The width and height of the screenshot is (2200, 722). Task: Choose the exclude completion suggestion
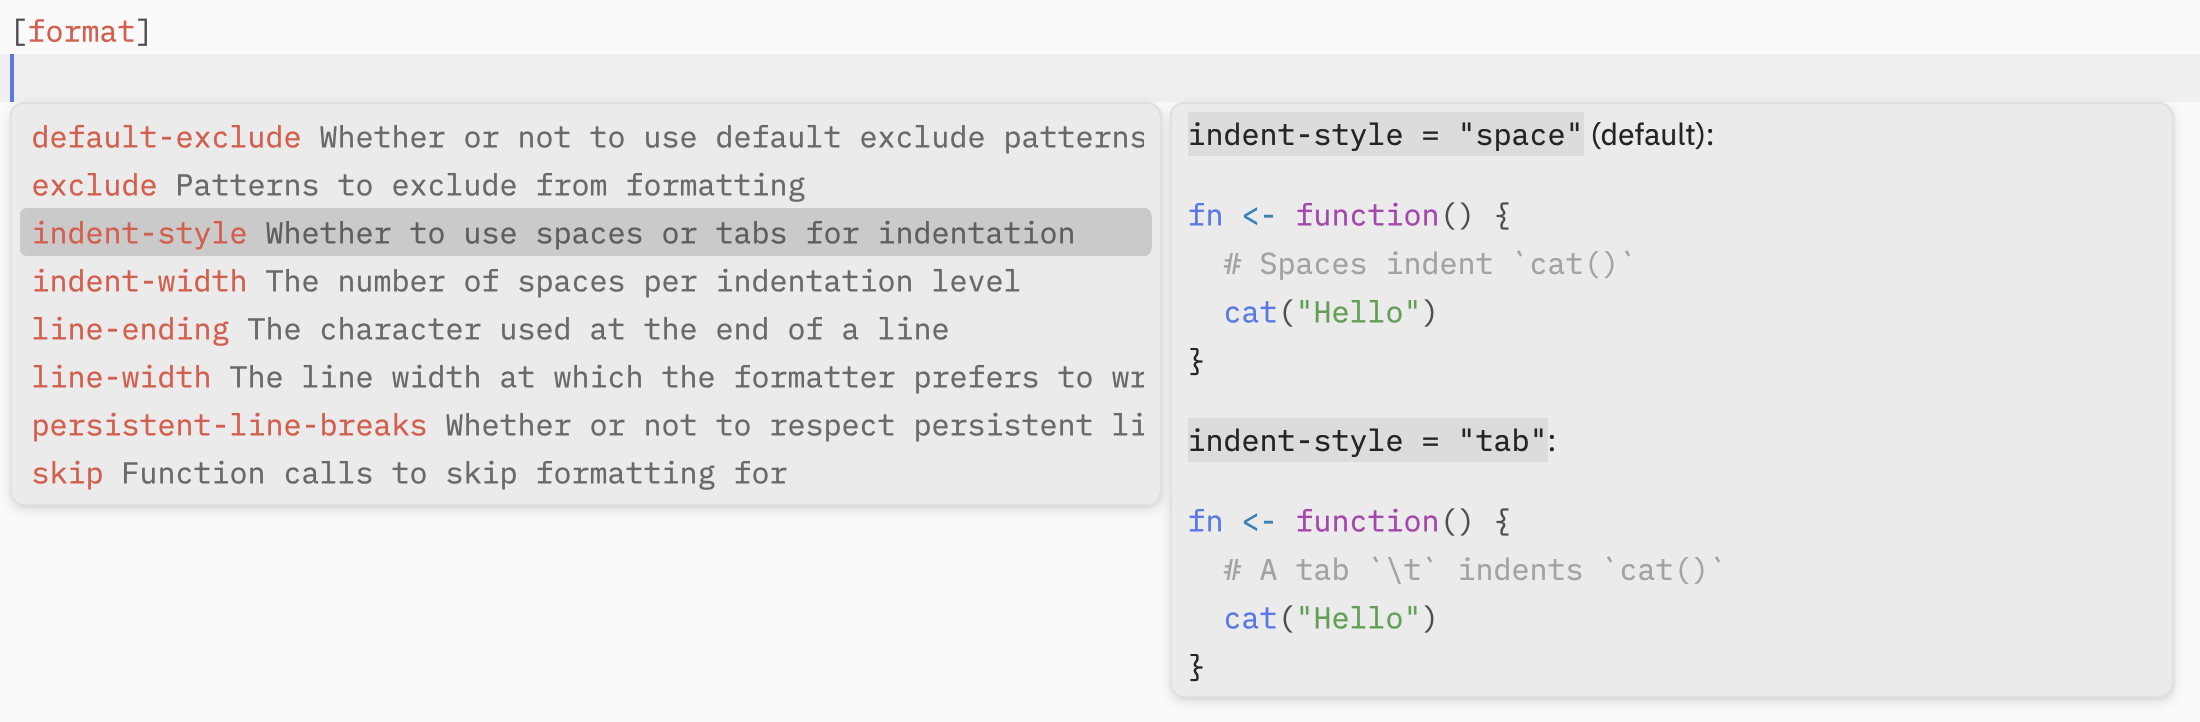click(94, 185)
